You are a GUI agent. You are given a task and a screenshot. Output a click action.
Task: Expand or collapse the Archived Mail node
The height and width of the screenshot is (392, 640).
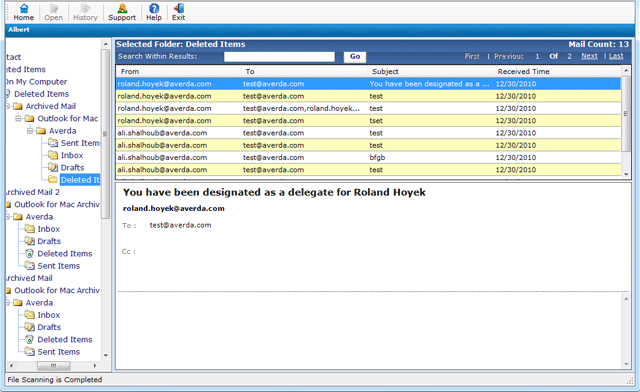click(x=8, y=106)
